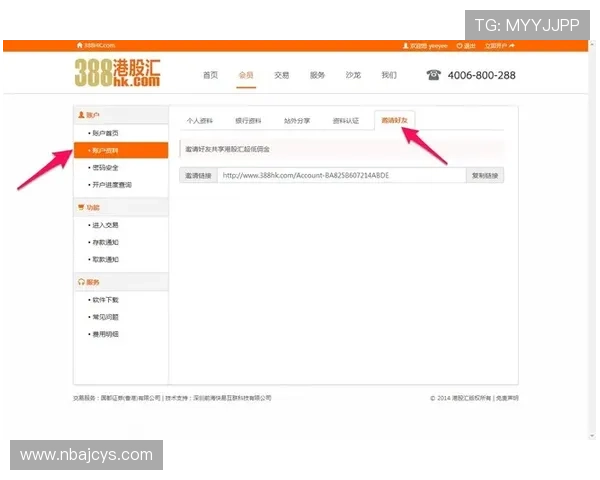Screen dimensions: 600x480
Task: Click the telephone icon beside 4006-800-288
Action: (434, 75)
